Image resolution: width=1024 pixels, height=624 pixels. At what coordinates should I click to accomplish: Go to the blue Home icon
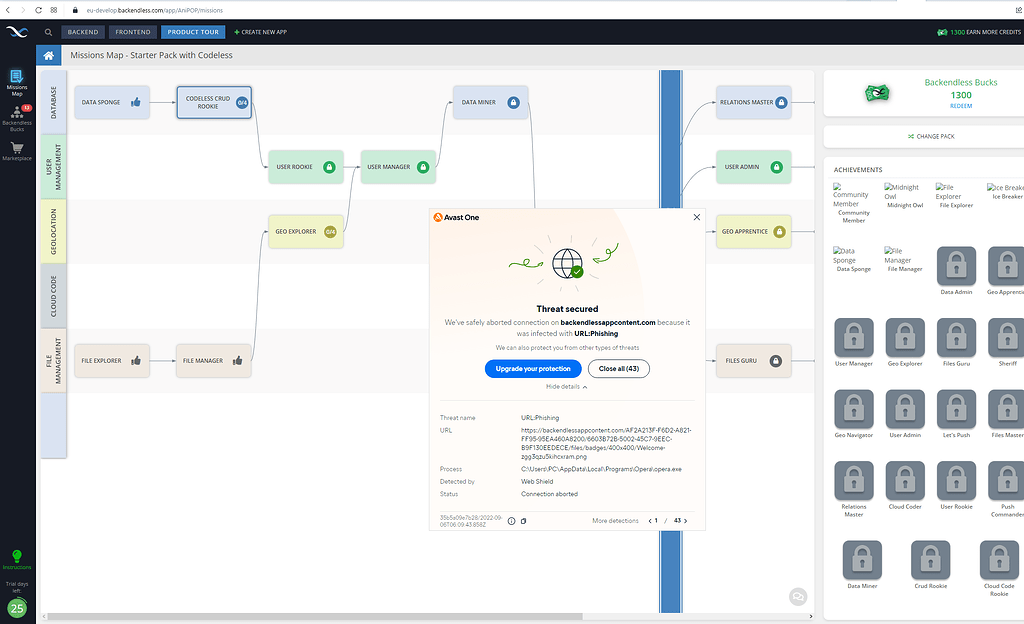coord(48,55)
